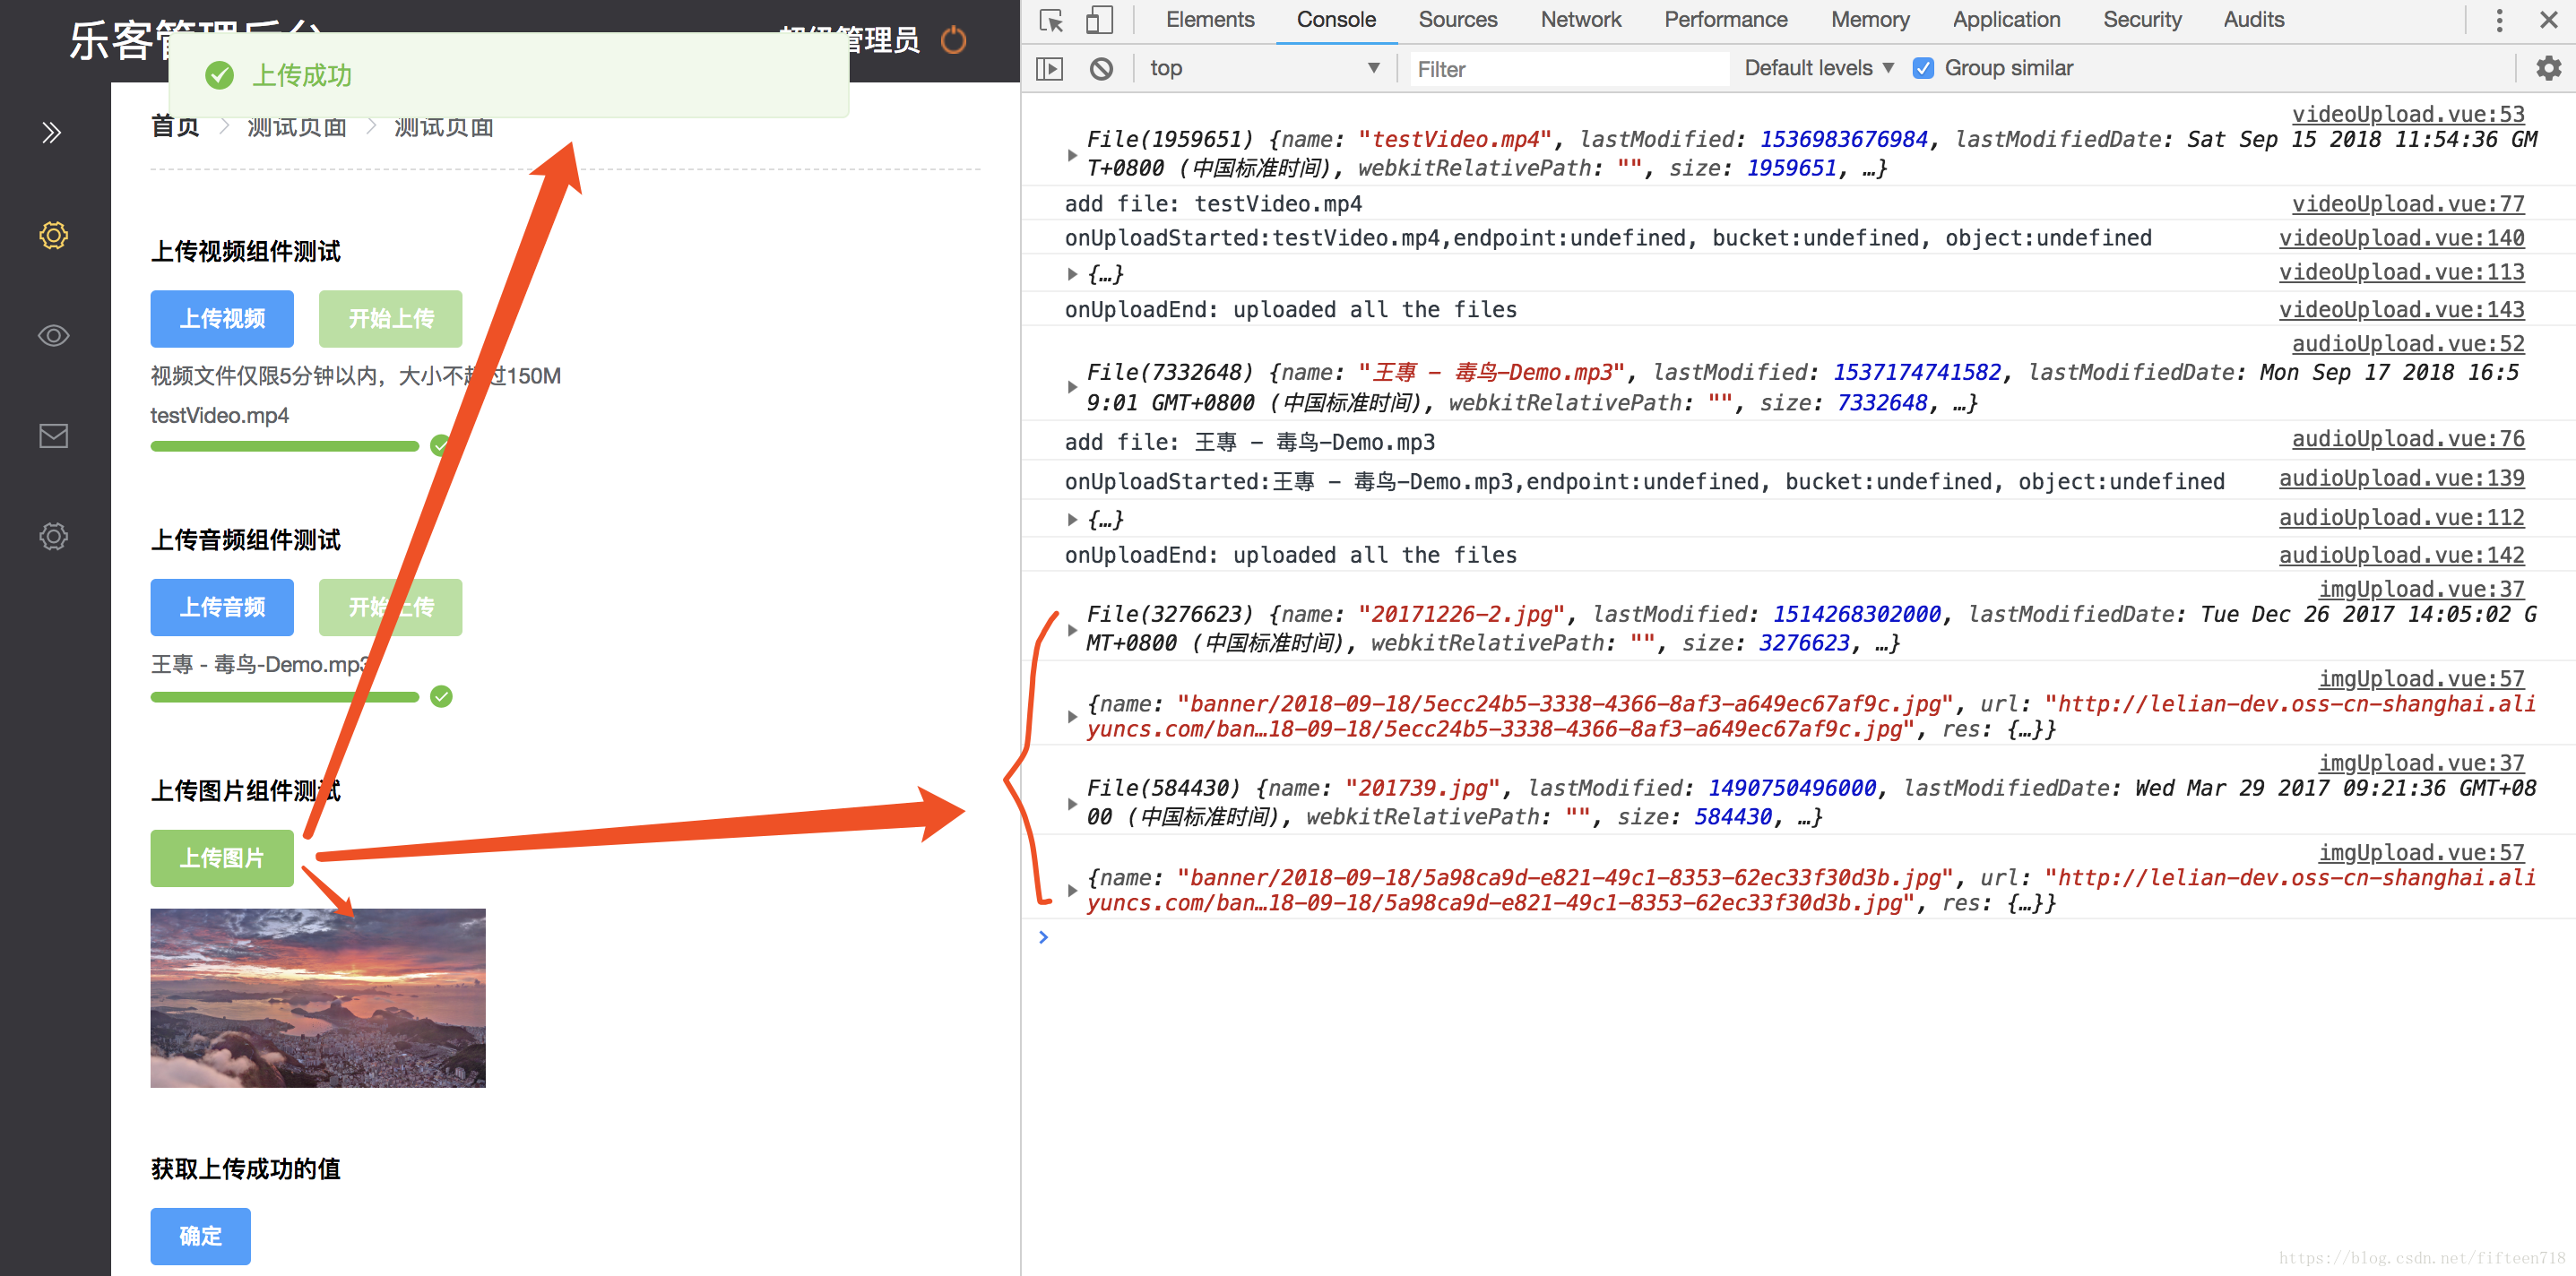The height and width of the screenshot is (1276, 2576).
Task: Click the eye icon in the sidebar
Action: tap(53, 336)
